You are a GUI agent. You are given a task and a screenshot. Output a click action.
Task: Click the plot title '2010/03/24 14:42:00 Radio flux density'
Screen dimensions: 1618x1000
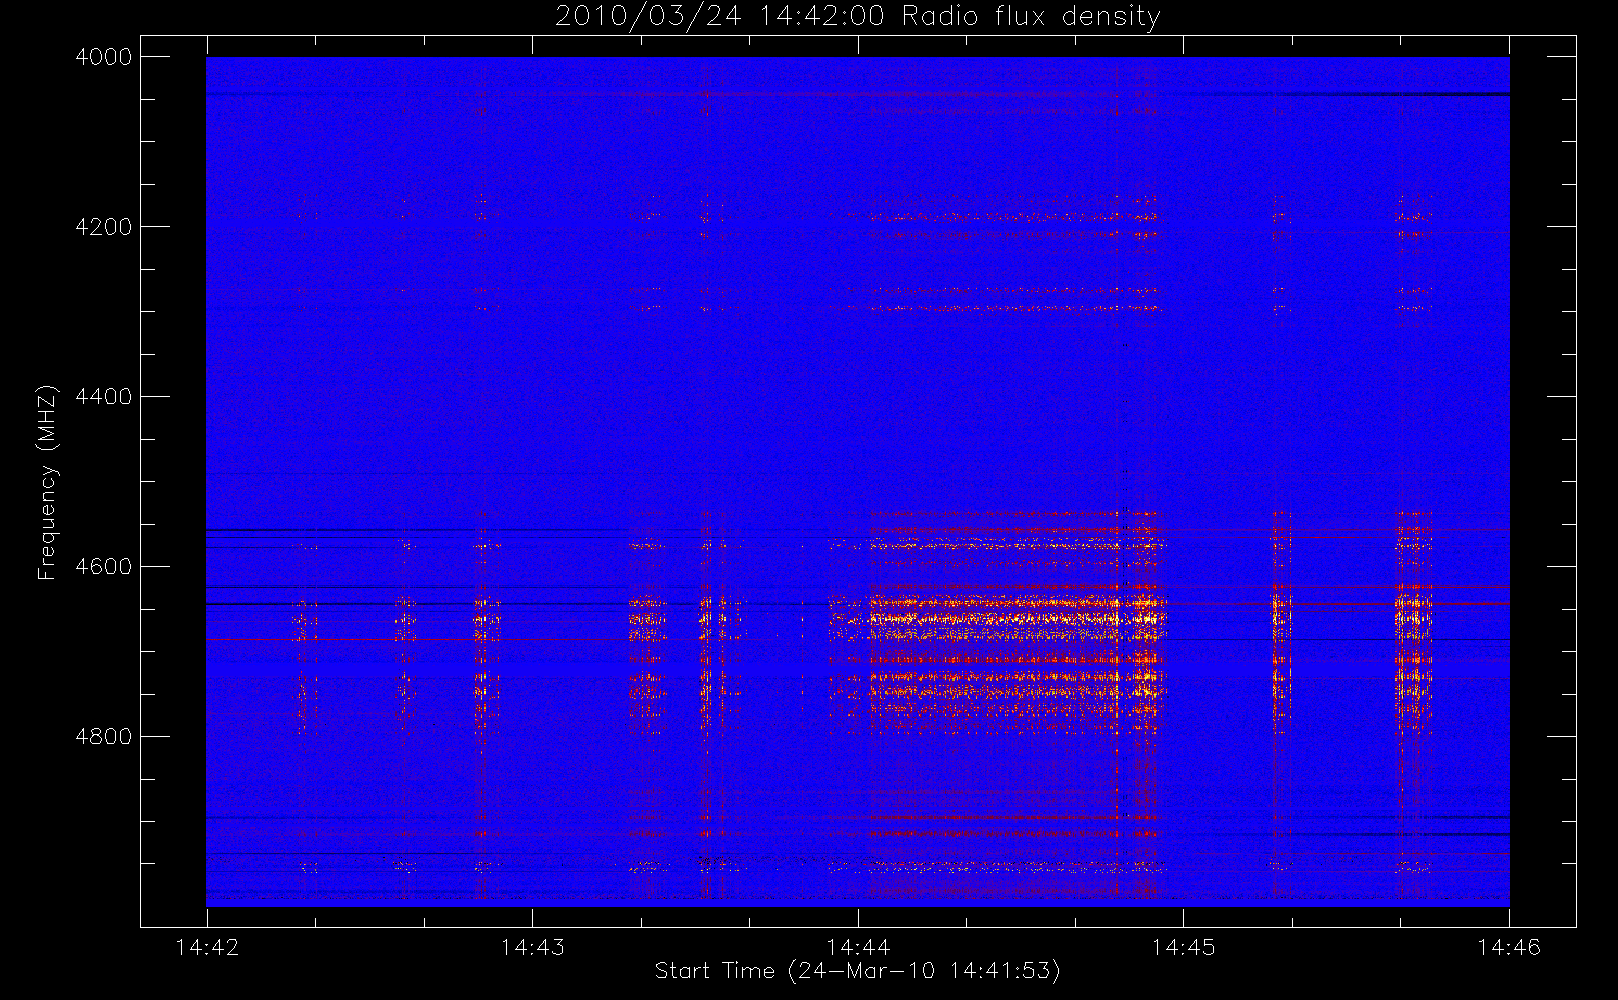[x=858, y=17]
